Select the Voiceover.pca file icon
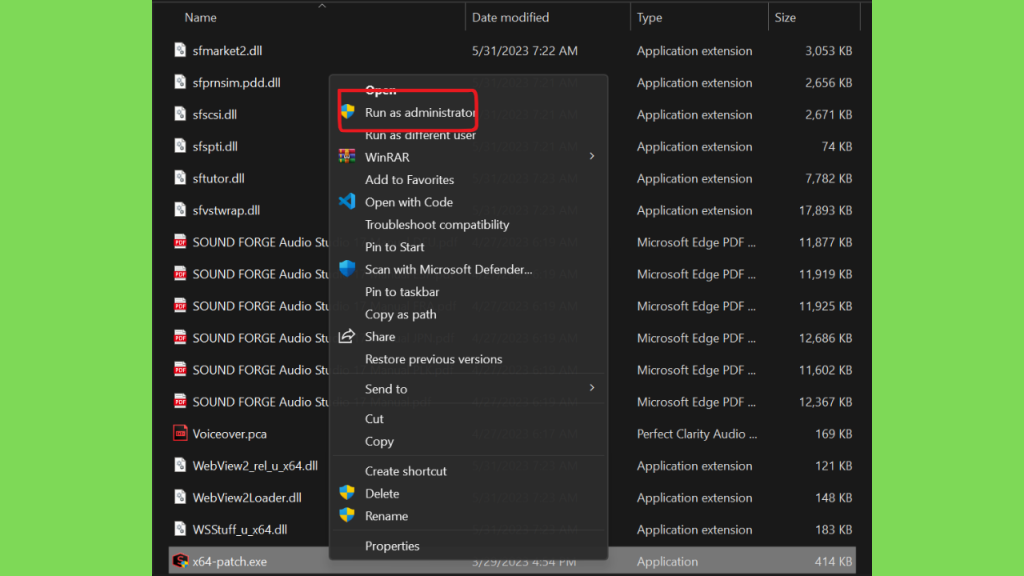The width and height of the screenshot is (1024, 576). tap(180, 434)
